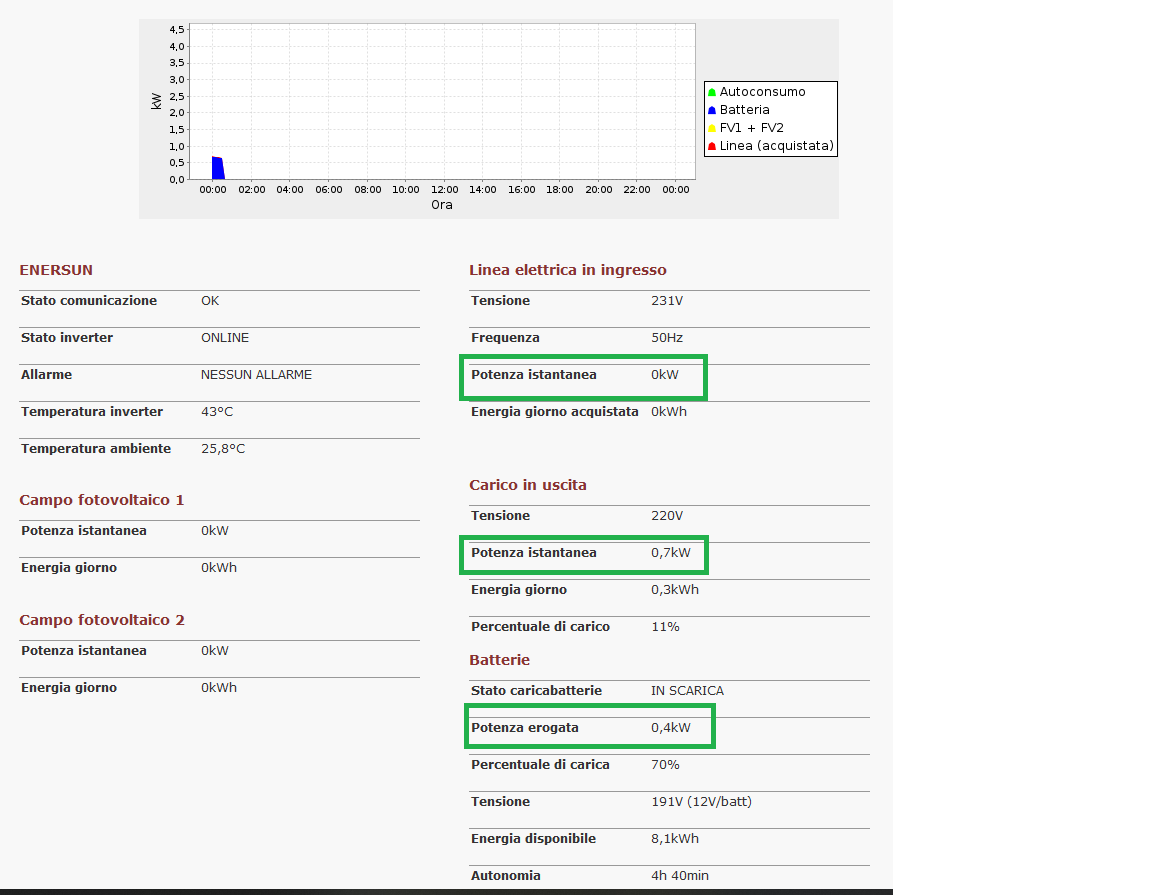
Task: Click the blue battery bar in the chart
Action: [x=217, y=168]
